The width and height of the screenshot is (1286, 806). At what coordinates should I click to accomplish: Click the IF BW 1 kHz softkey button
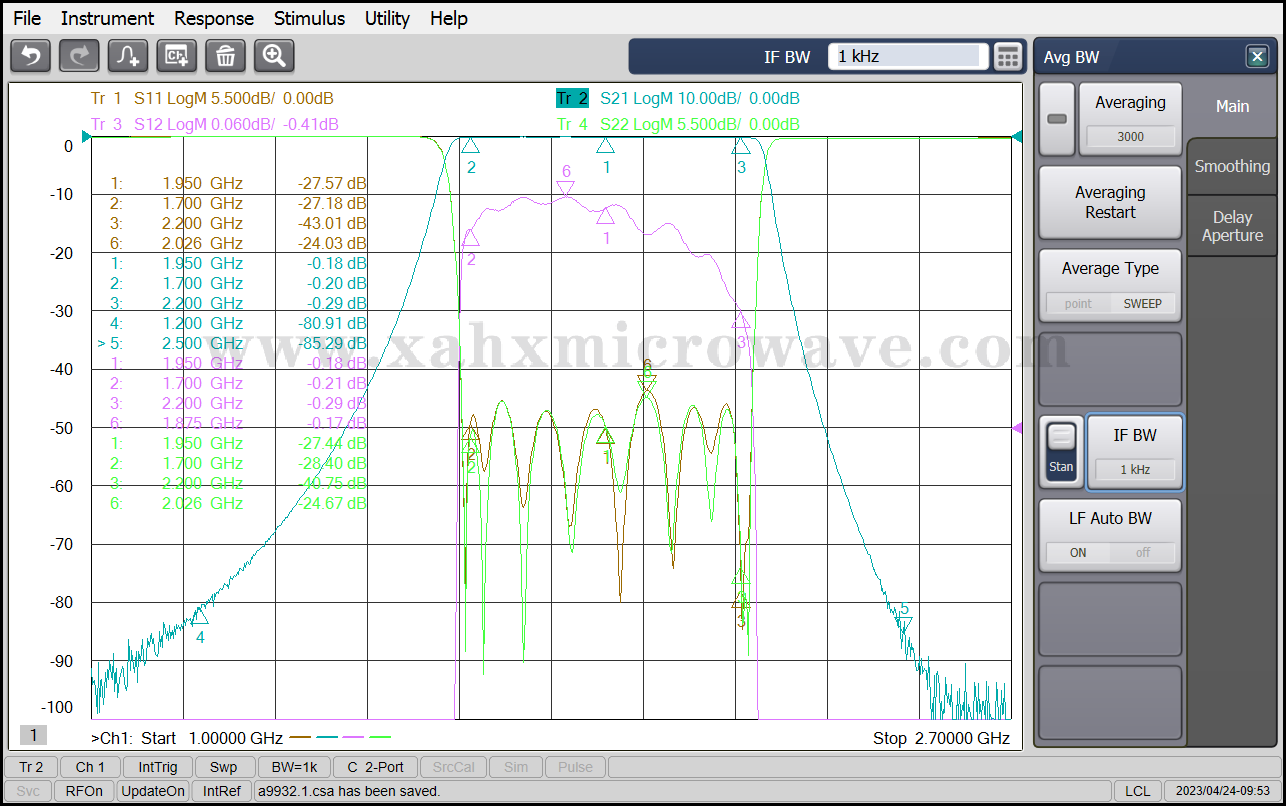(x=1134, y=452)
